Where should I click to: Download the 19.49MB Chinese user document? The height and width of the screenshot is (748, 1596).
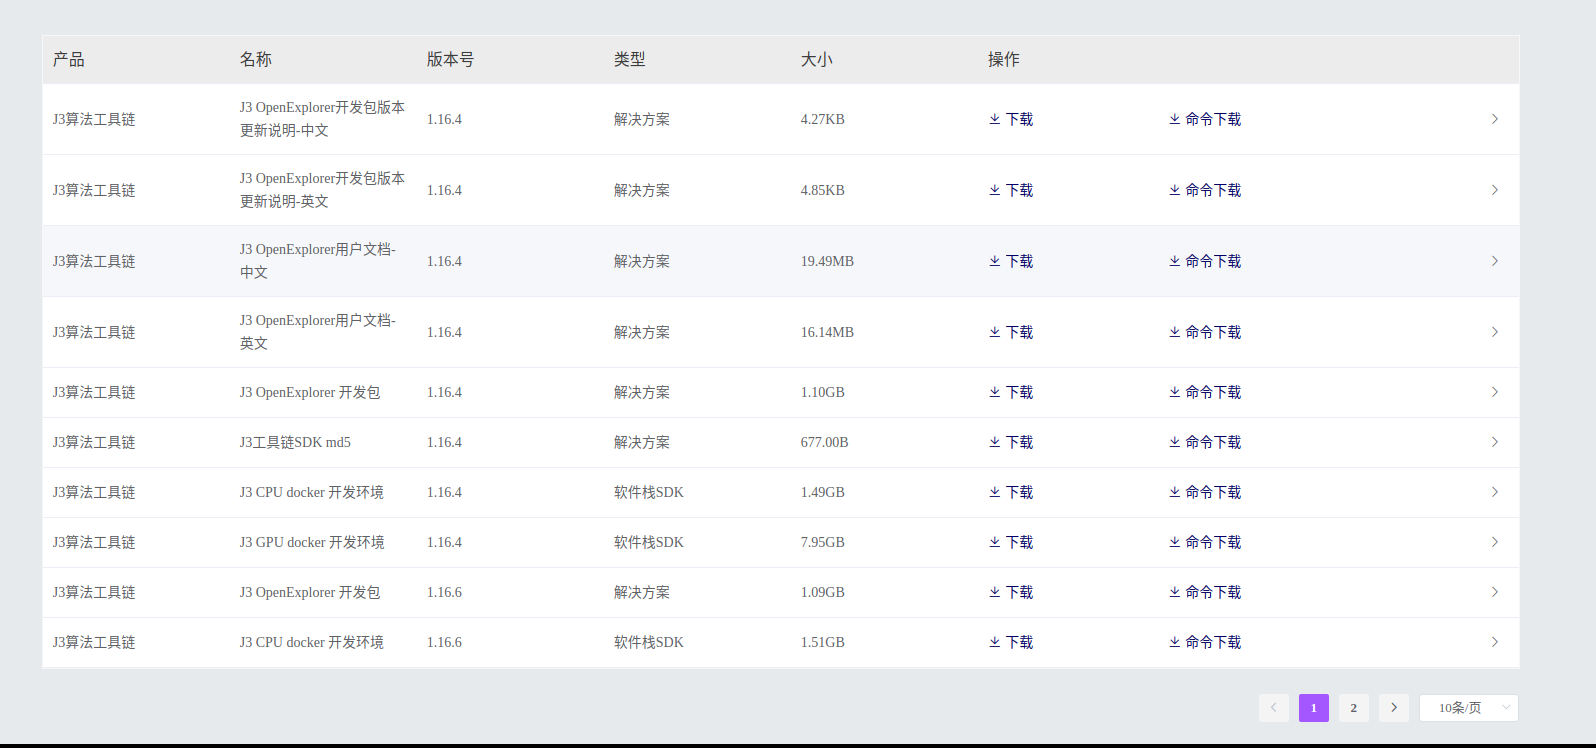[x=1011, y=261]
